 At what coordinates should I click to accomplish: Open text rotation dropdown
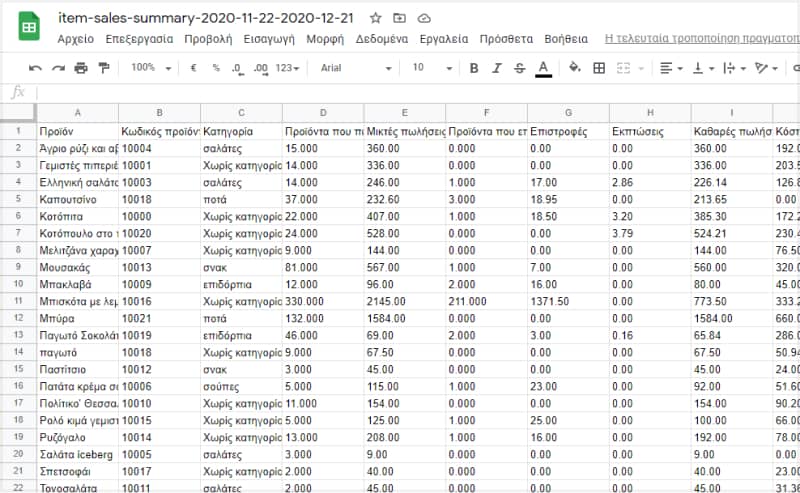(x=766, y=68)
